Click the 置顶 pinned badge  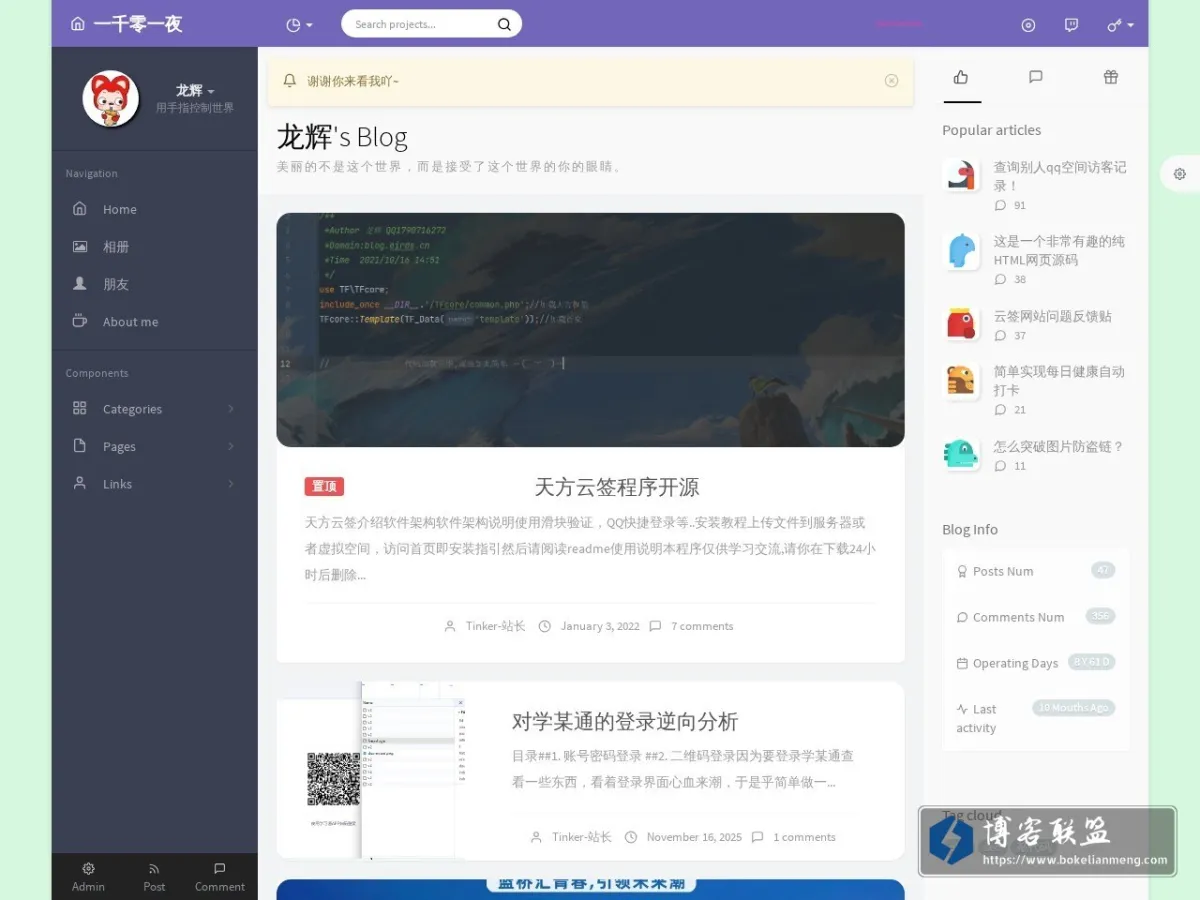point(324,486)
